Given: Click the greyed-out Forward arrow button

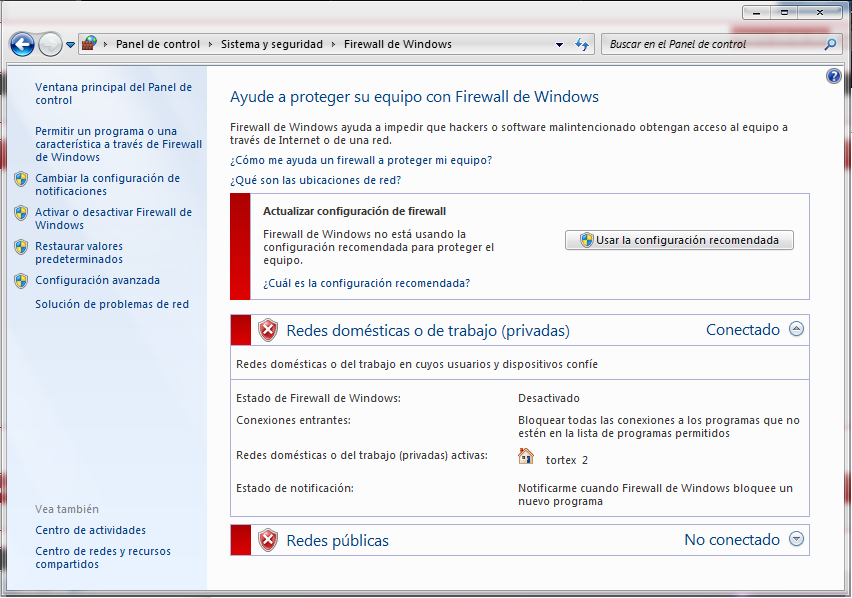Looking at the screenshot, I should click(51, 45).
